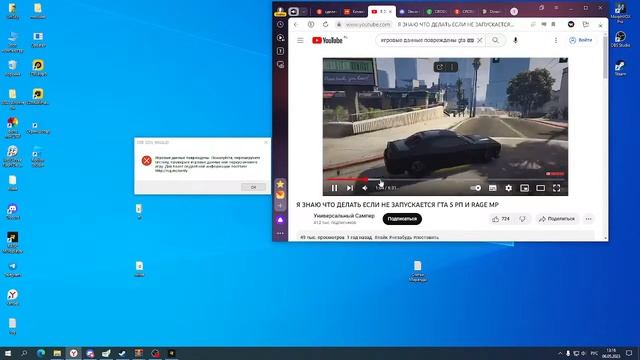Open the site info lock icon
This screenshot has width=640, height=360.
coord(339,24)
